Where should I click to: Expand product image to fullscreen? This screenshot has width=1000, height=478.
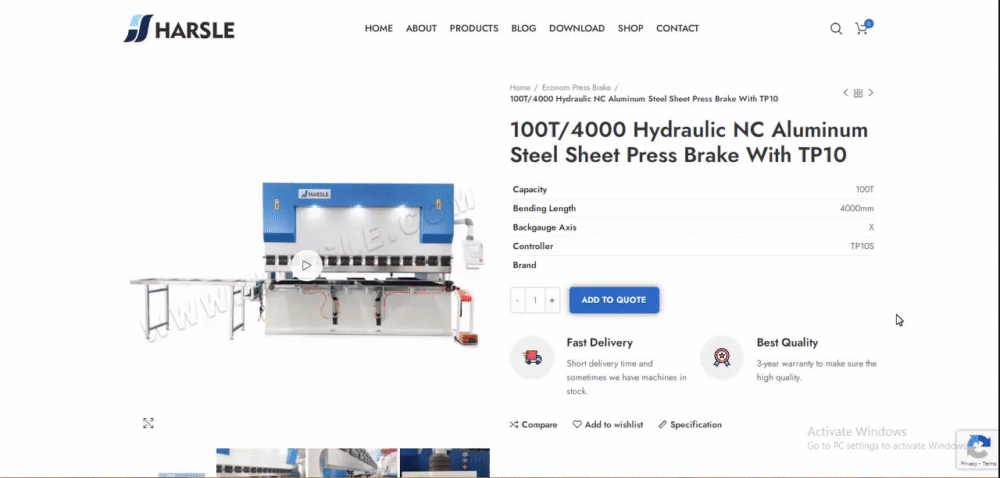tap(148, 423)
